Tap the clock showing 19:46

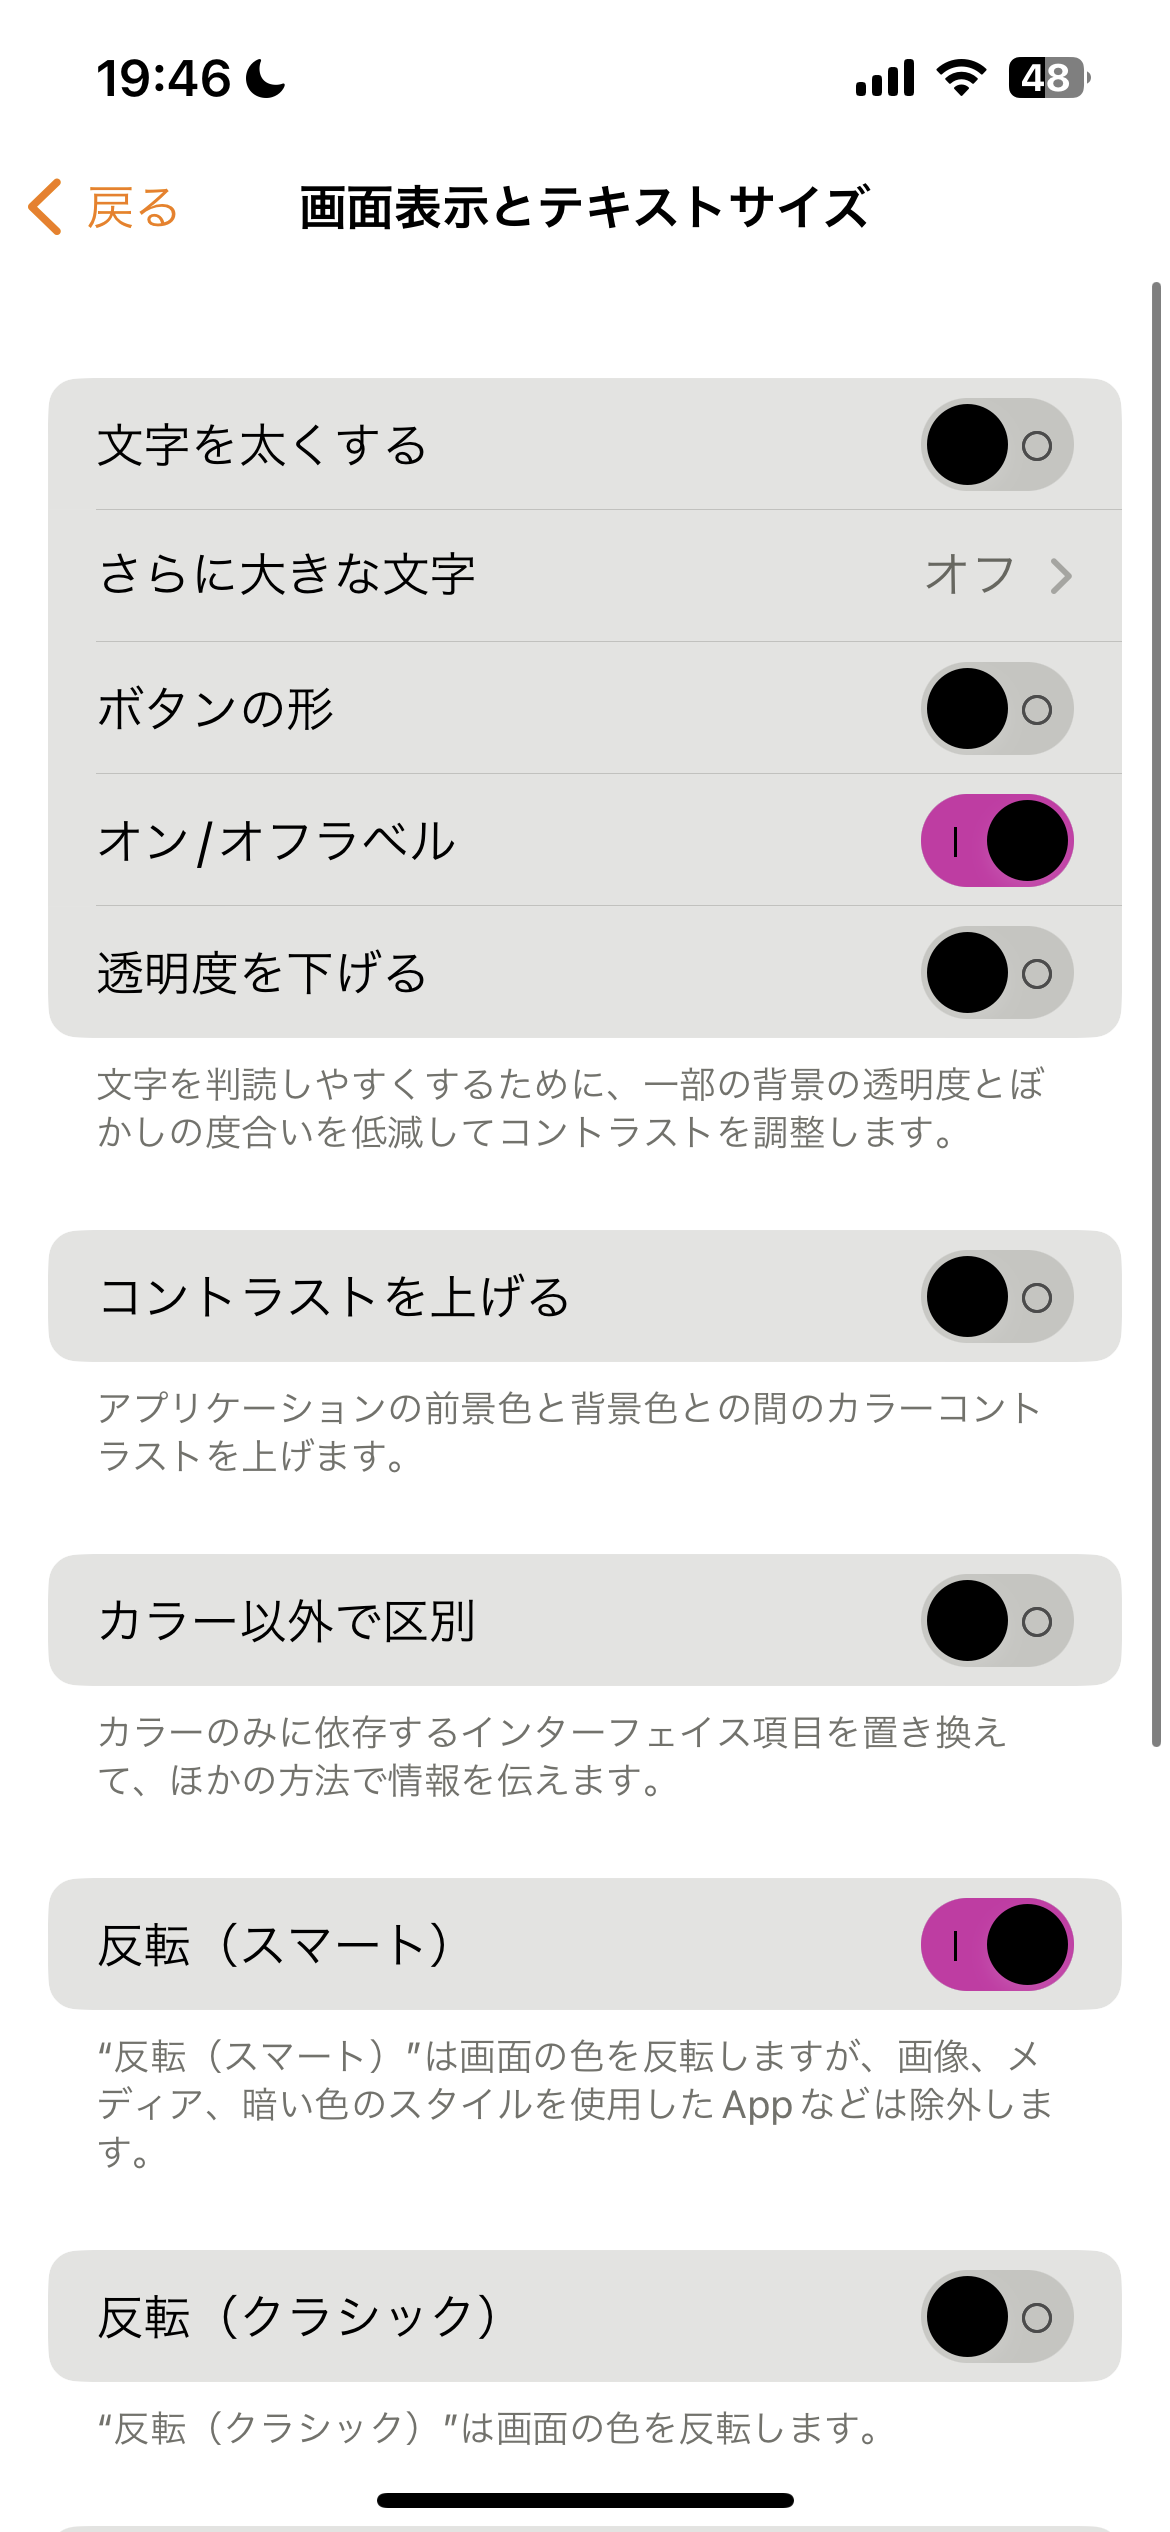pyautogui.click(x=163, y=78)
